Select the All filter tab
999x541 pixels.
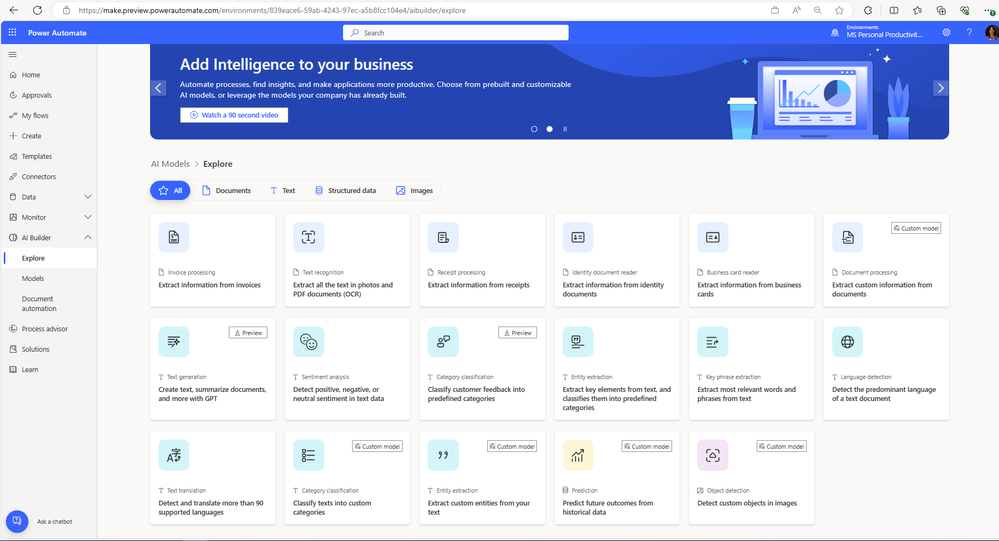tap(170, 191)
